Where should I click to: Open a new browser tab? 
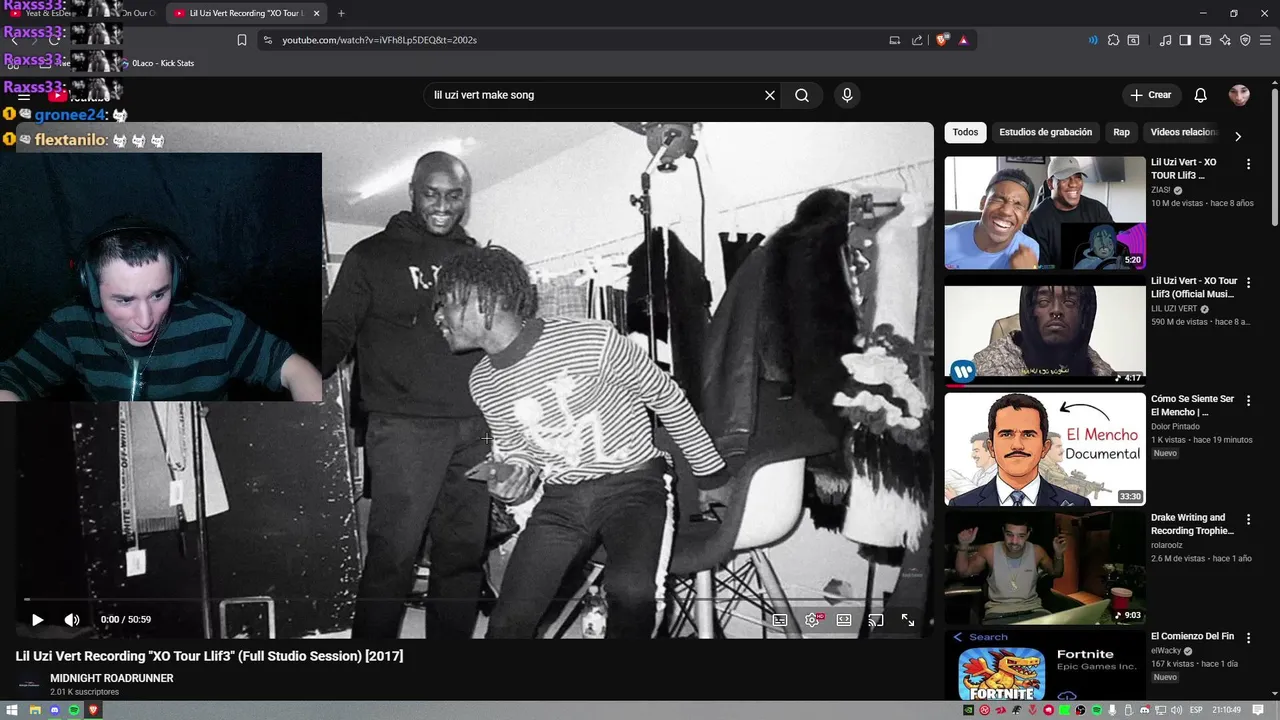click(341, 13)
